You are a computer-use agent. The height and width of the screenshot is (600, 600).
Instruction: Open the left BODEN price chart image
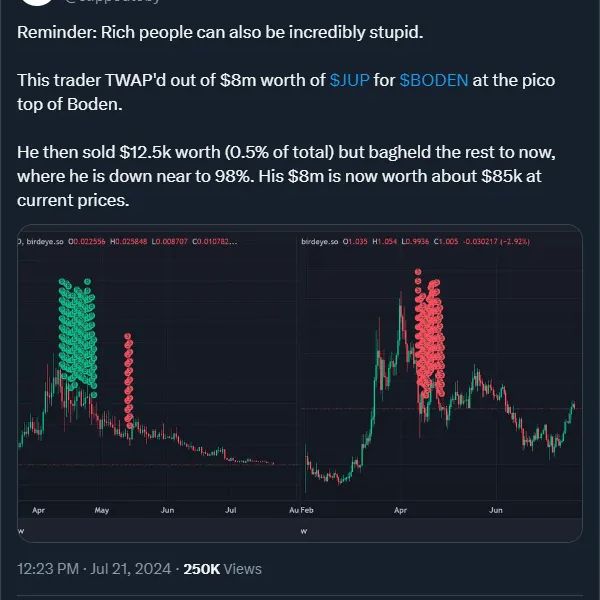pyautogui.click(x=157, y=383)
